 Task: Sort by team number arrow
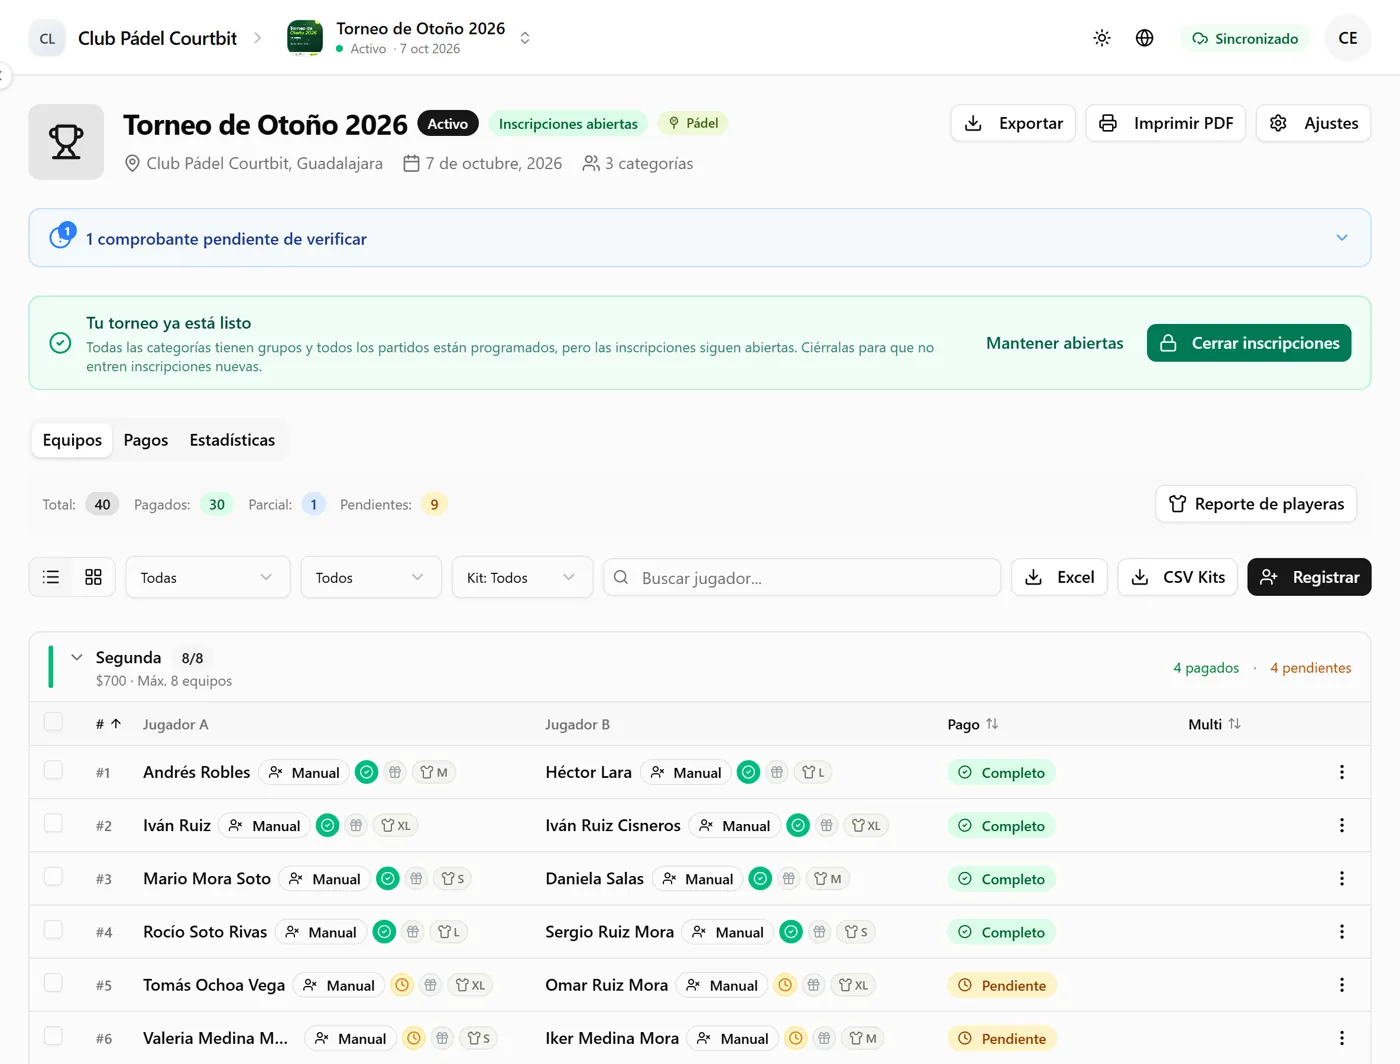116,724
